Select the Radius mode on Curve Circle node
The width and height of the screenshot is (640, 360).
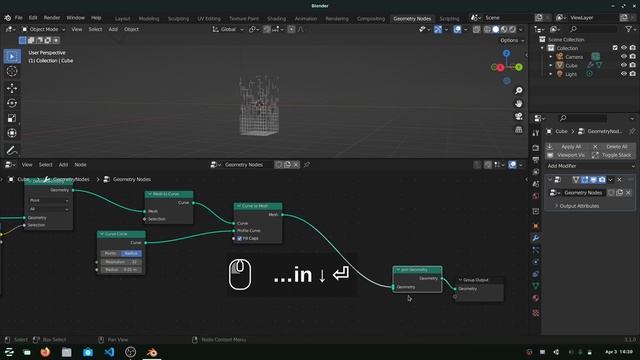pos(131,253)
